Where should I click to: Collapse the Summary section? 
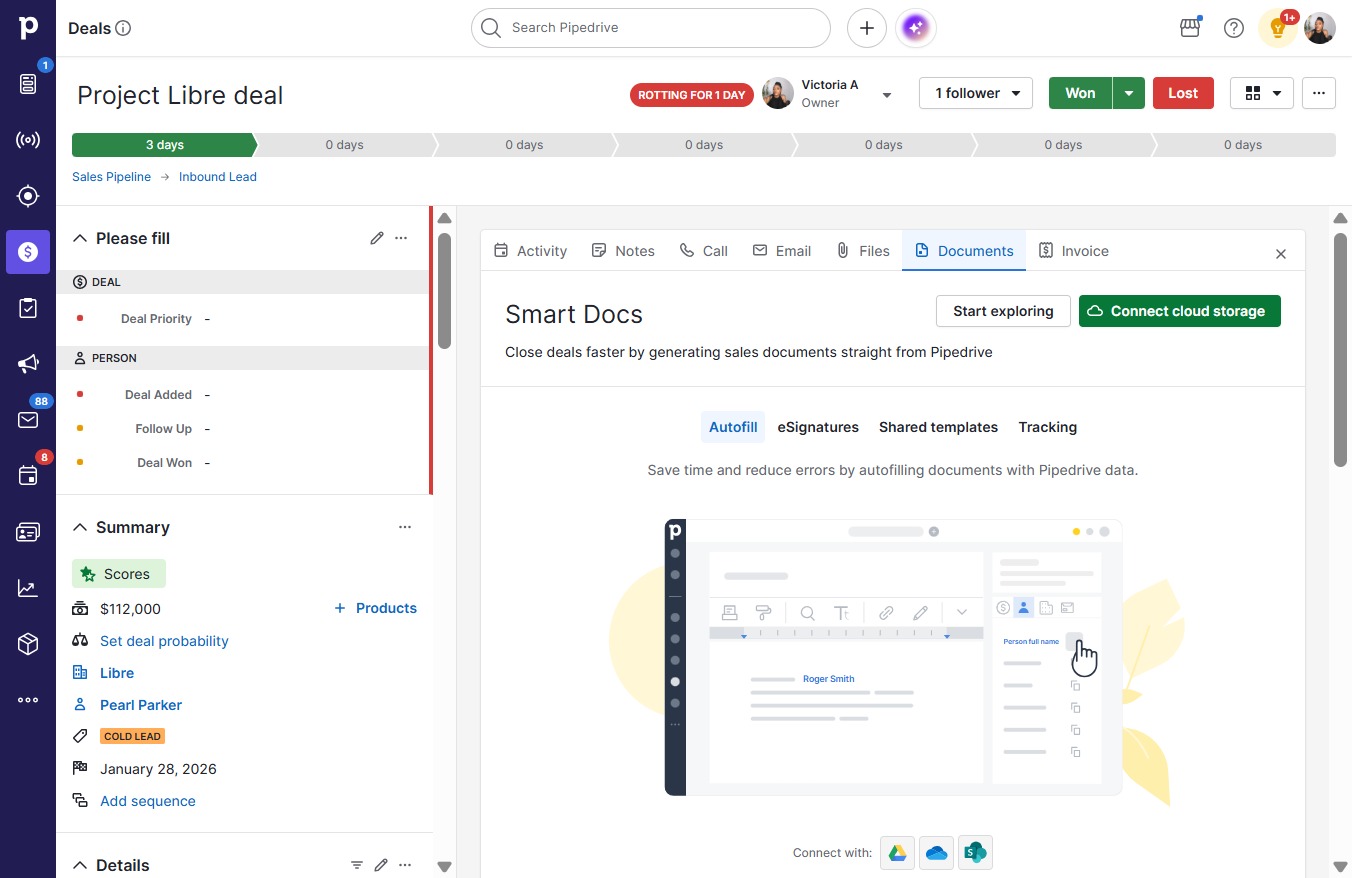pyautogui.click(x=81, y=527)
